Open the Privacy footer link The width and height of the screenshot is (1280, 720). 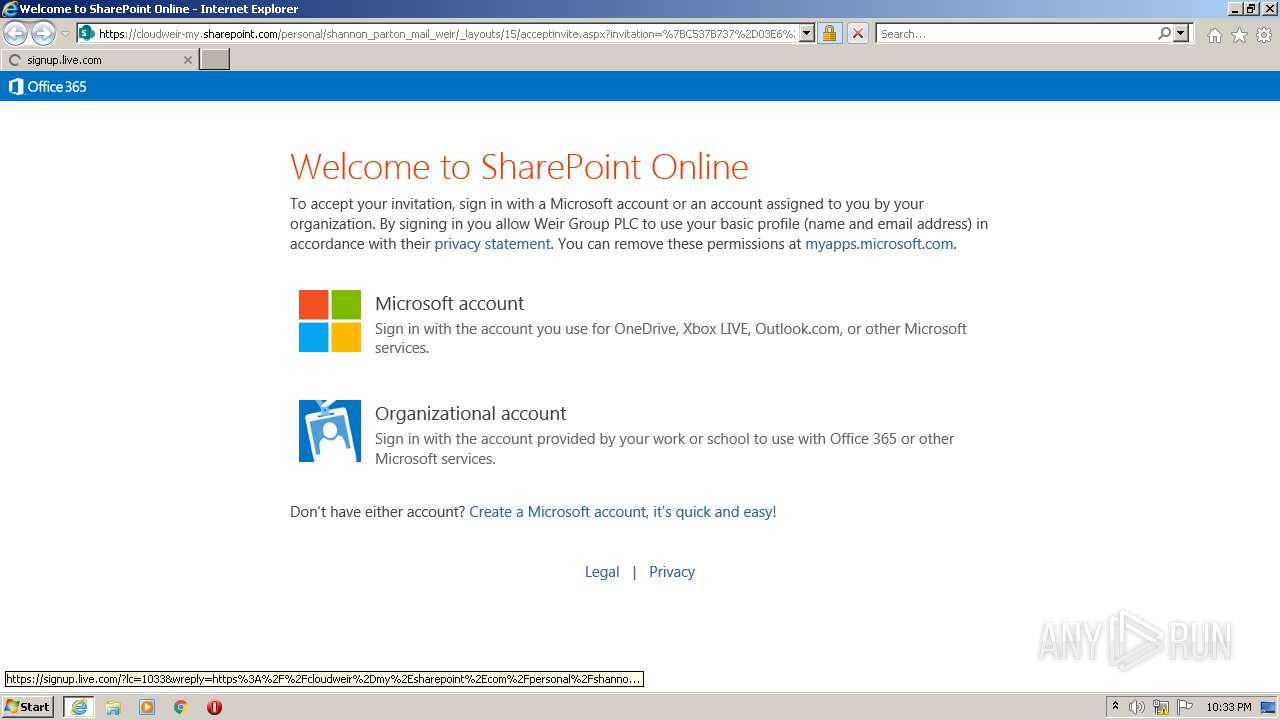672,572
